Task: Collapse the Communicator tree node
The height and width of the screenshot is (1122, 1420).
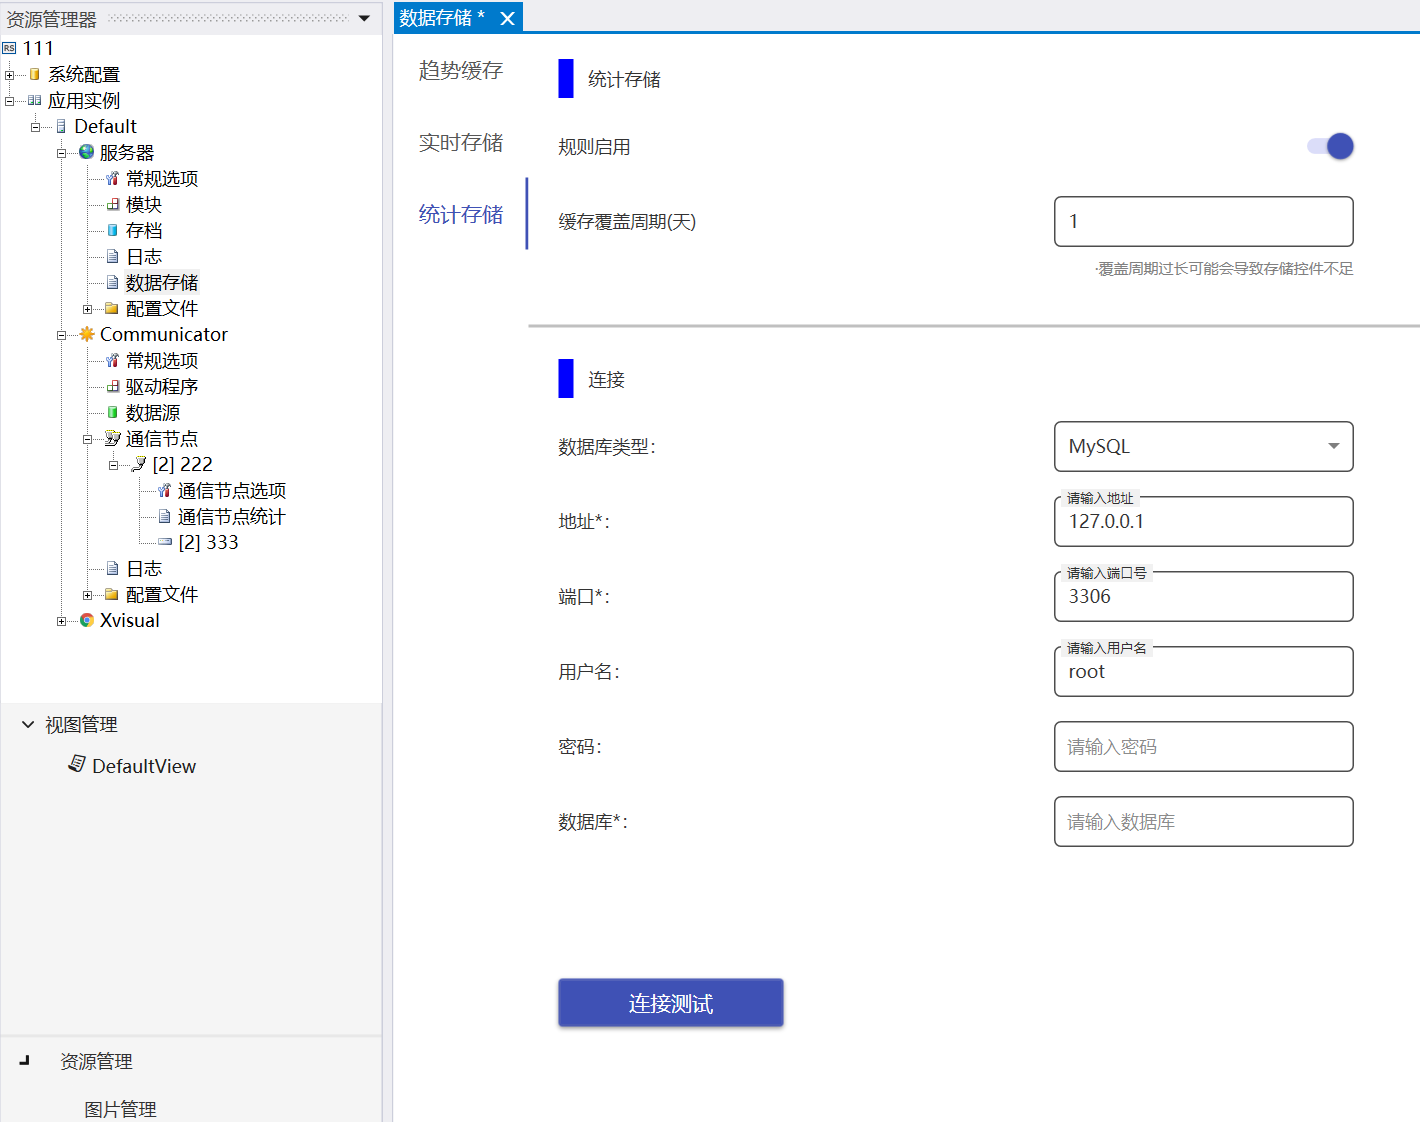Action: (61, 335)
